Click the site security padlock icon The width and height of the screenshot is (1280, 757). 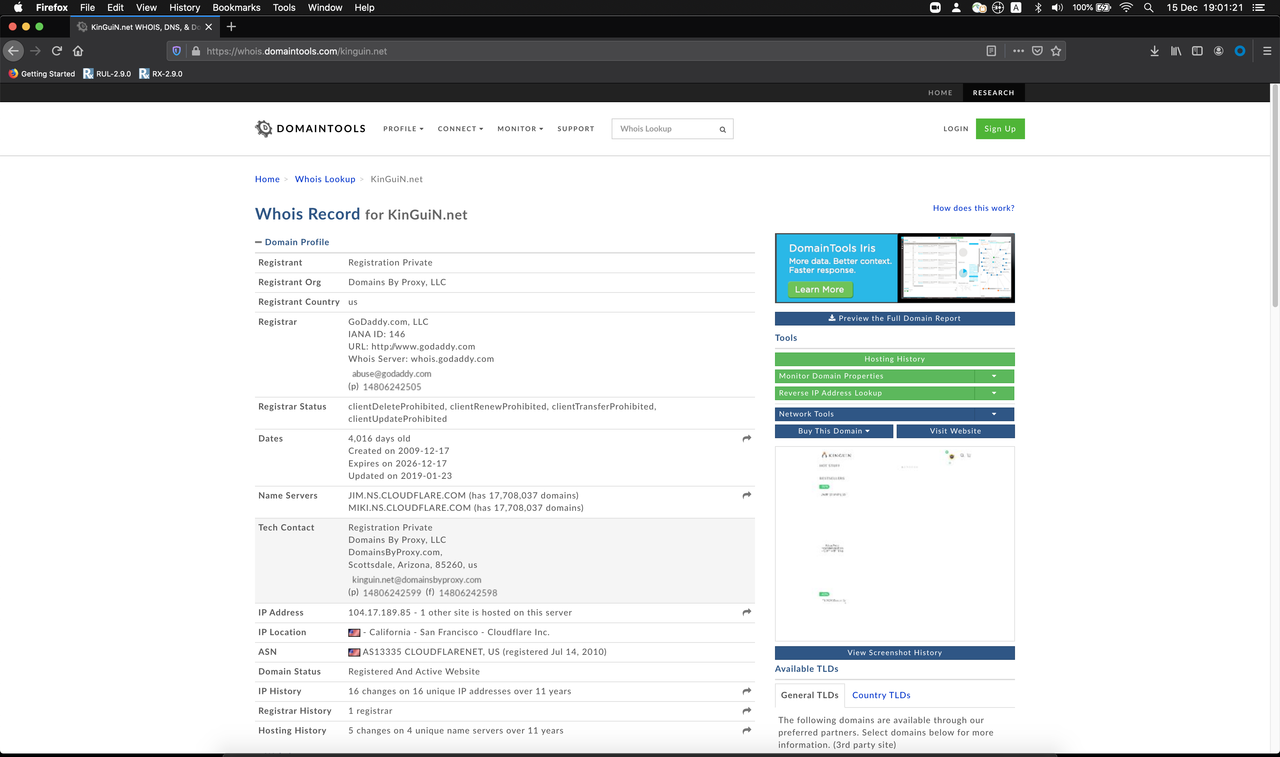196,51
